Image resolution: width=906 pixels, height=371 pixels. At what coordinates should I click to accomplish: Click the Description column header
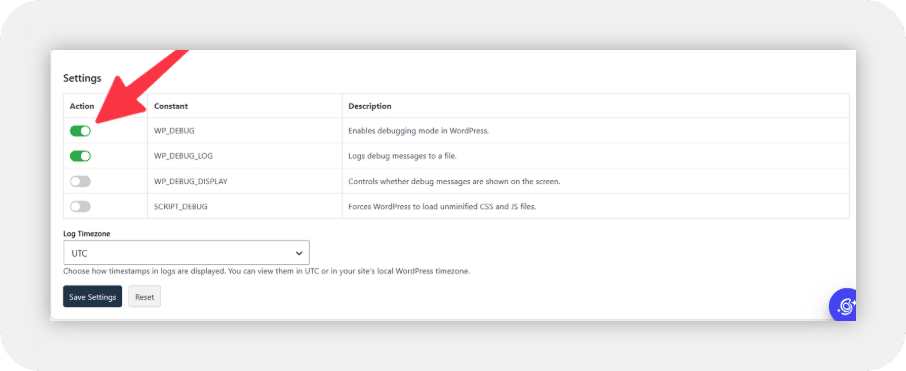point(370,106)
